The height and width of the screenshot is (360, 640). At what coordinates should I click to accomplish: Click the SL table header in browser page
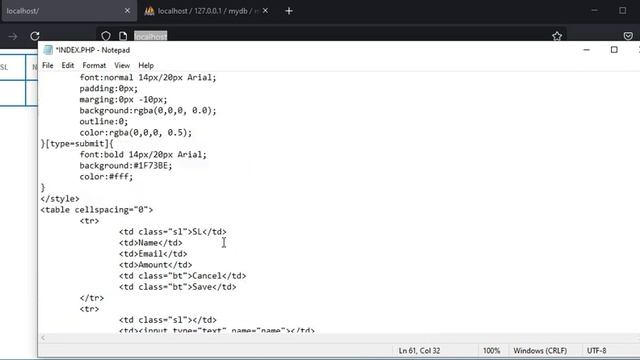coord(4,67)
